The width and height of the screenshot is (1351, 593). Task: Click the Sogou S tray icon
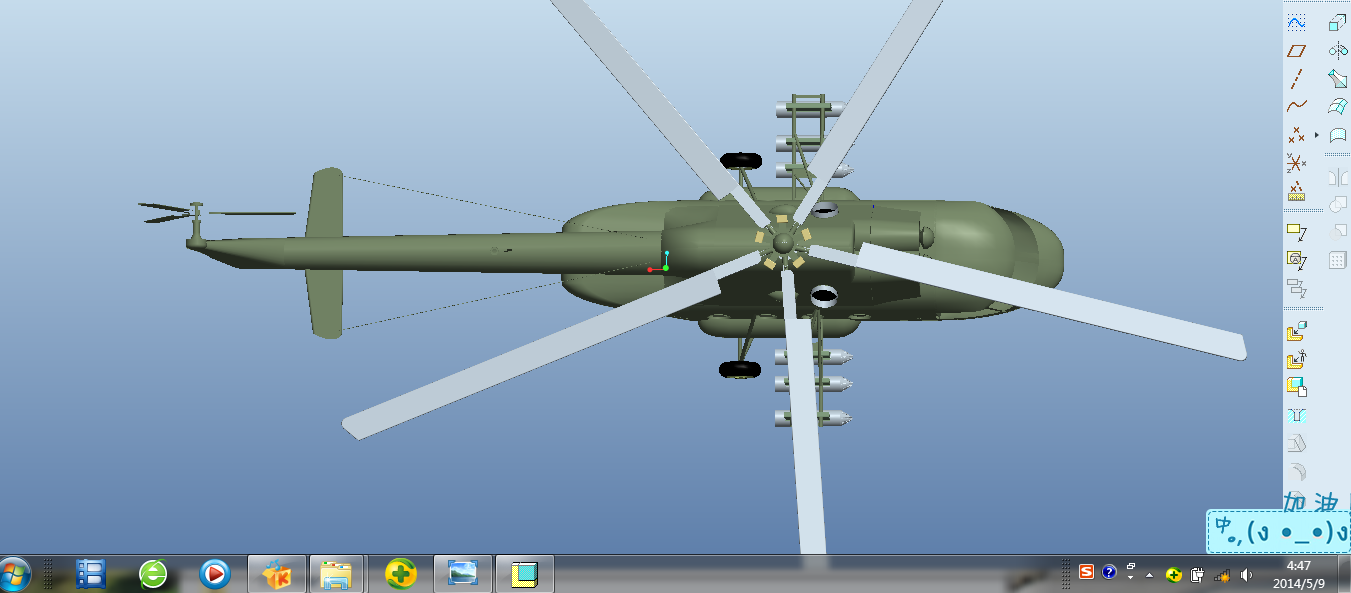click(x=1086, y=573)
